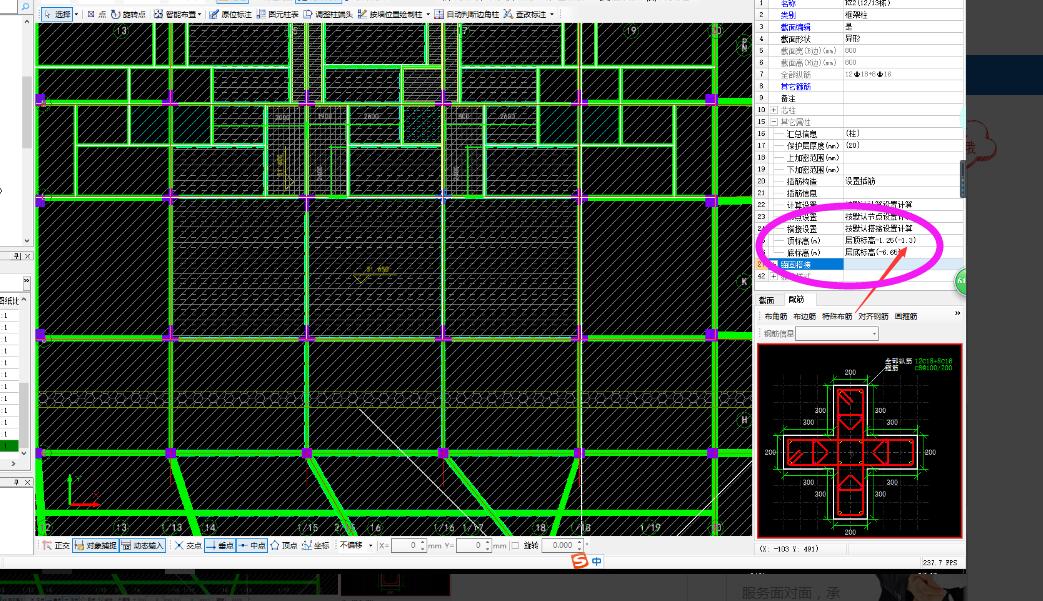Image resolution: width=1043 pixels, height=601 pixels.
Task: Click the 原位标注 in-place annotation tool
Action: pos(230,14)
